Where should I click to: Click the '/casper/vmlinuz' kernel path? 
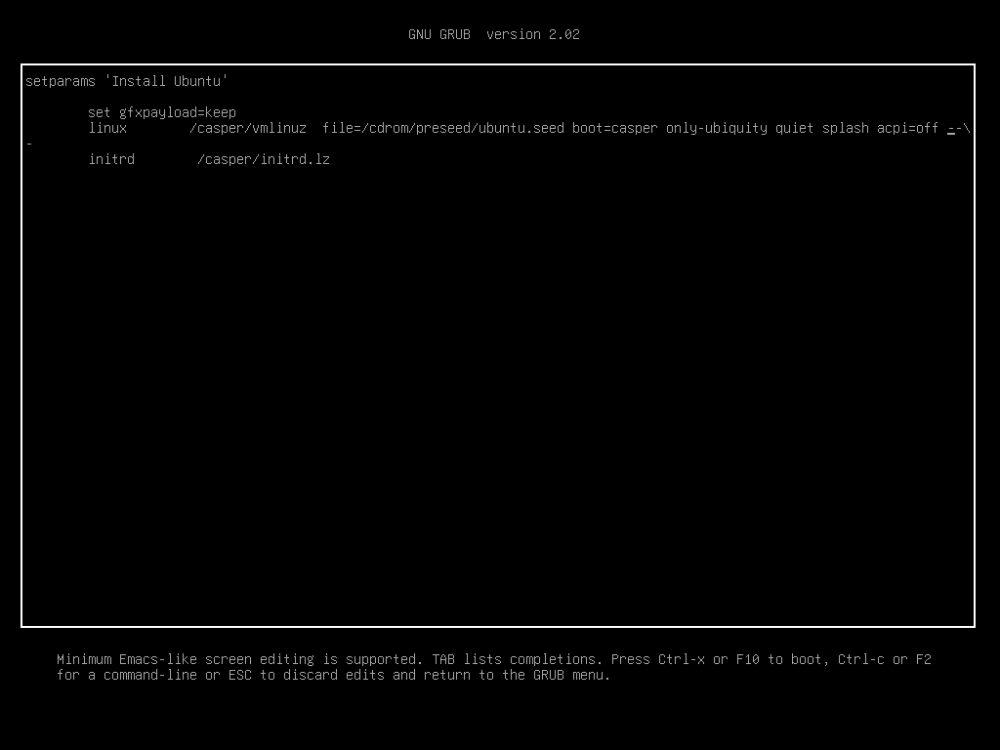pos(248,128)
